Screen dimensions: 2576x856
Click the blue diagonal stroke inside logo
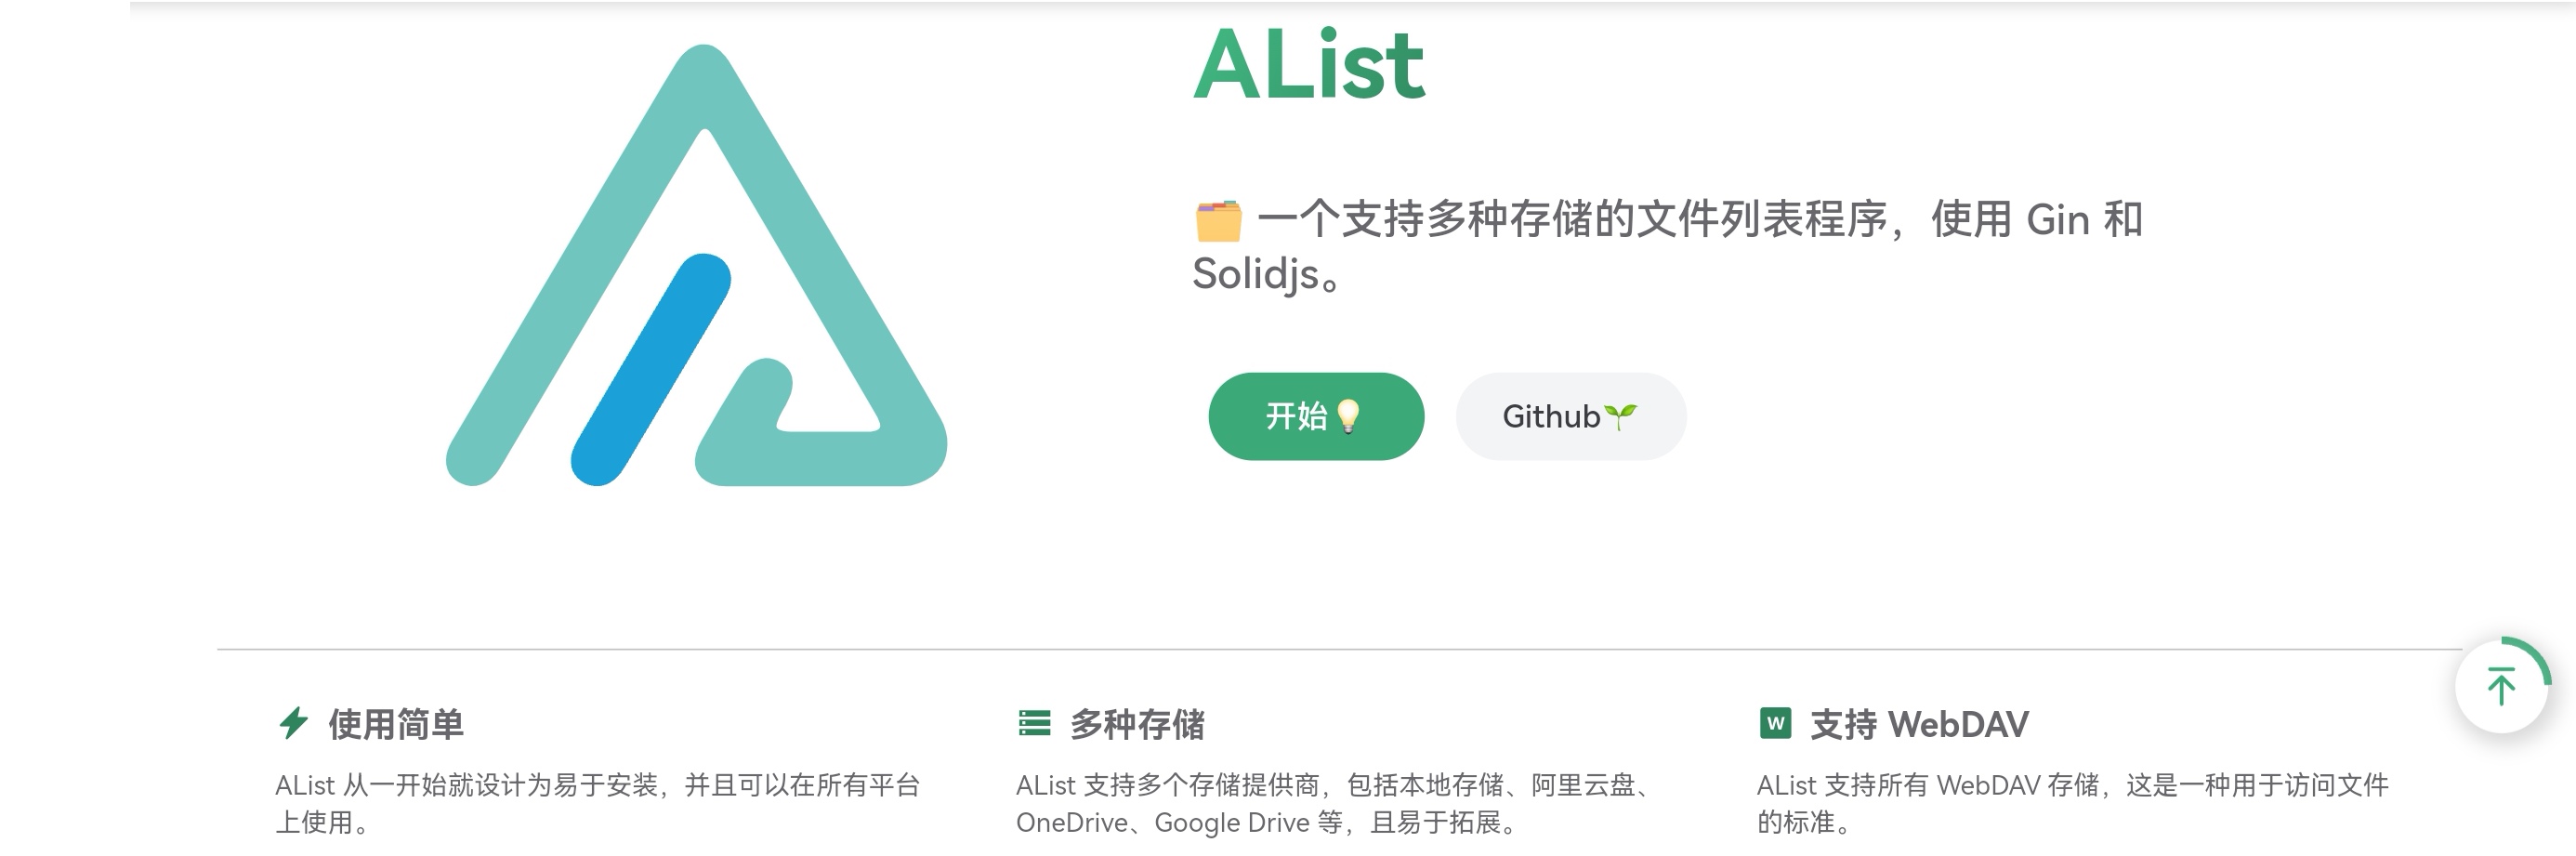651,369
